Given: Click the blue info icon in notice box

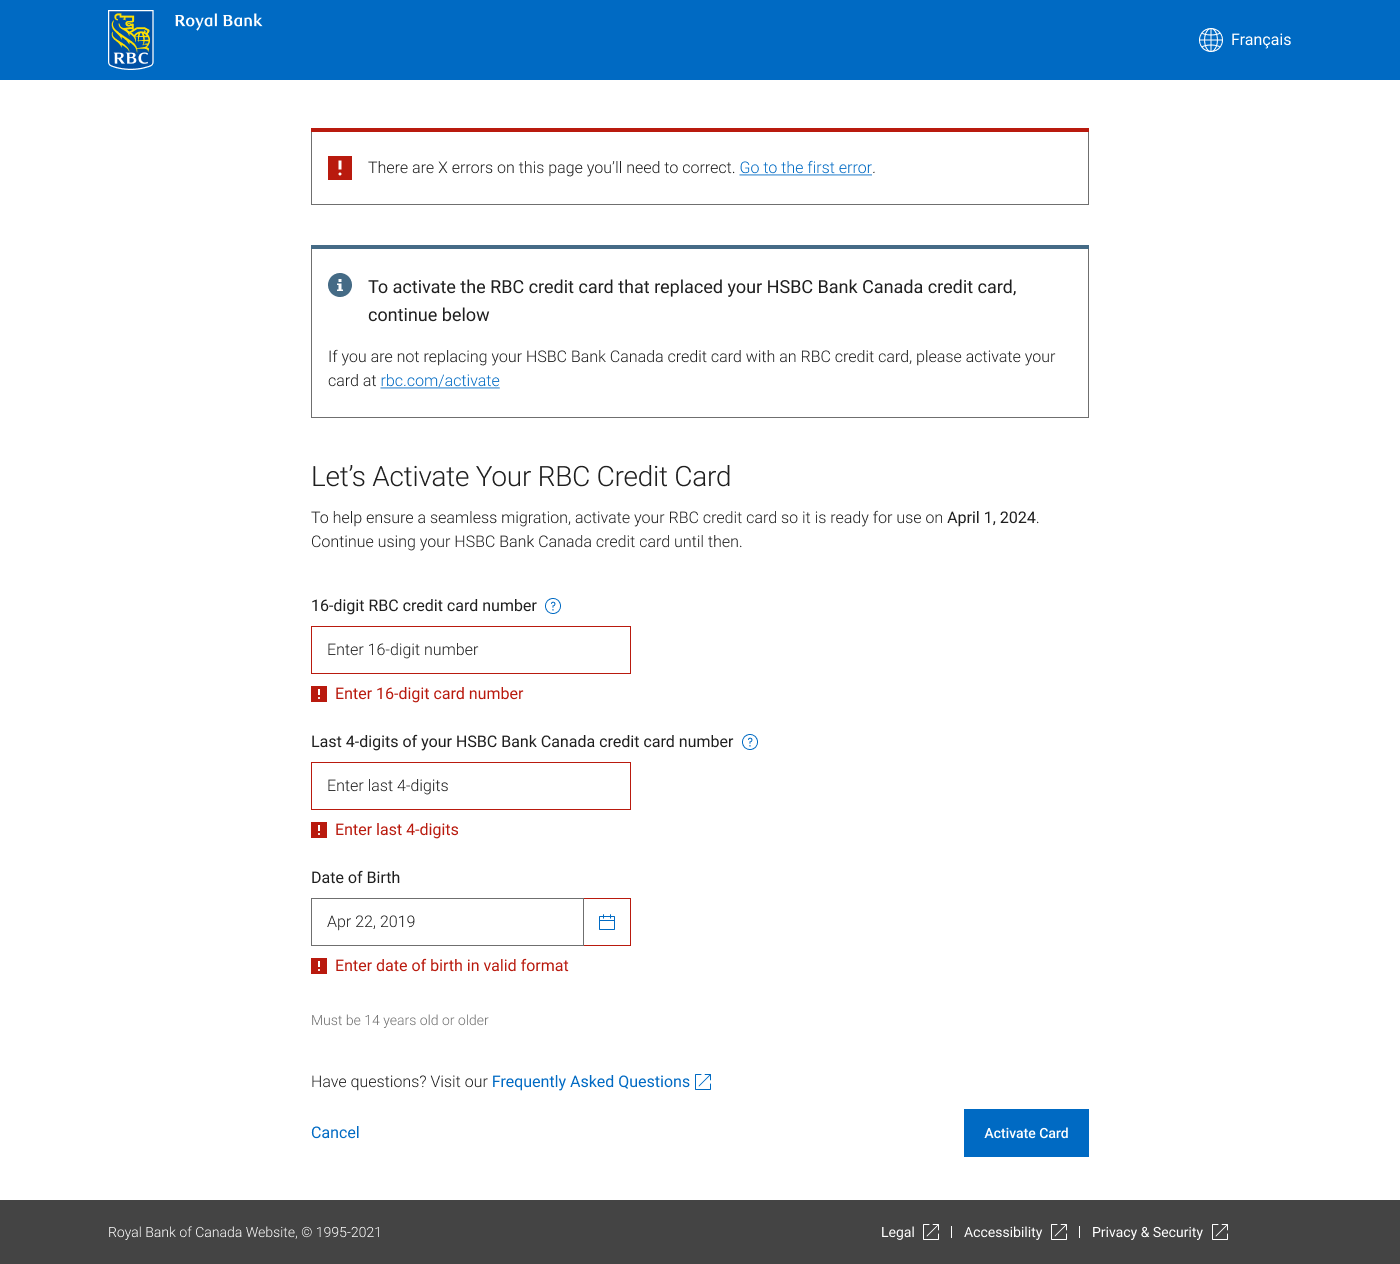Looking at the screenshot, I should click(340, 285).
